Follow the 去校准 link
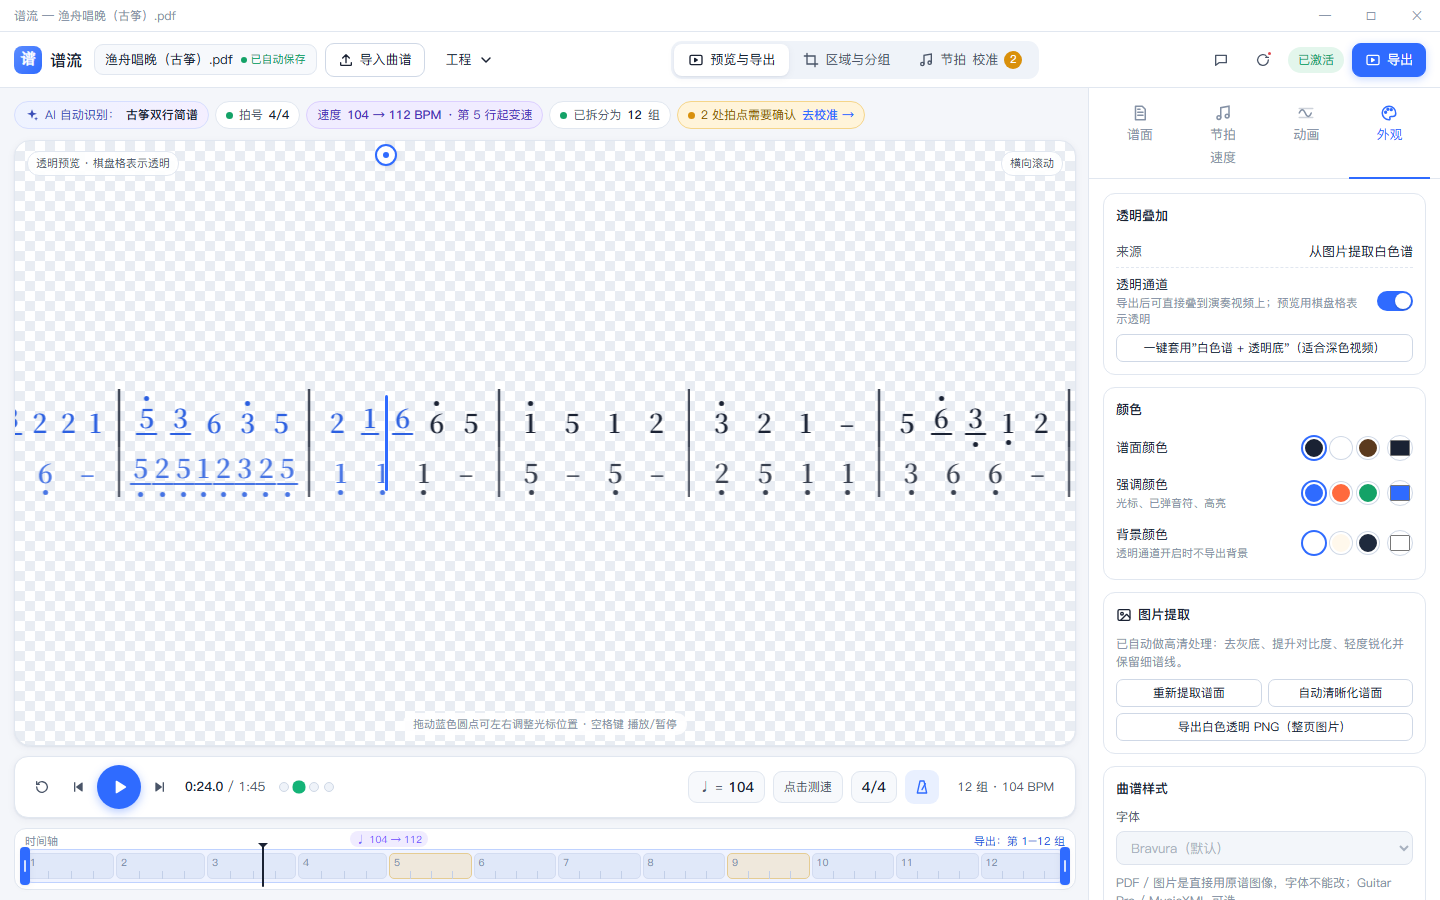 point(828,115)
